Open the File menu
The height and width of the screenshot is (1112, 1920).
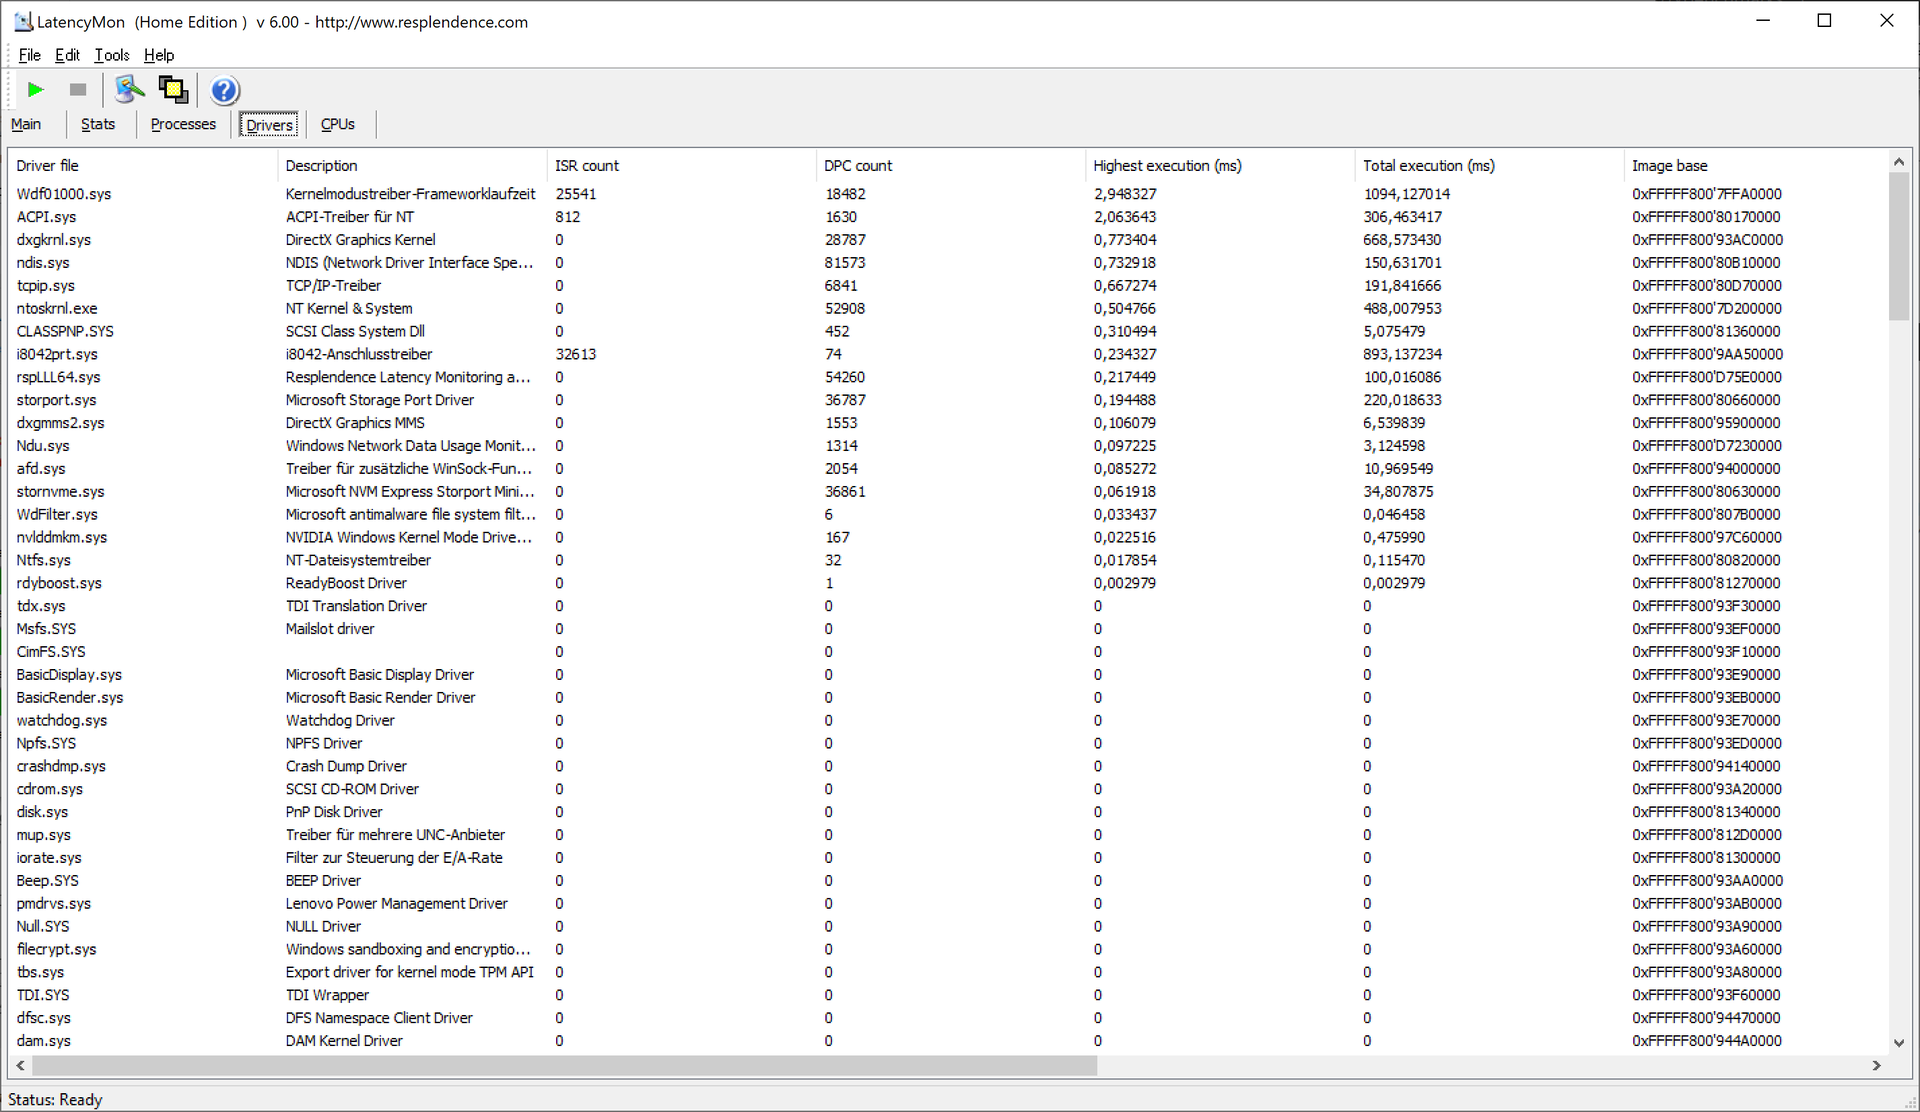[x=29, y=55]
